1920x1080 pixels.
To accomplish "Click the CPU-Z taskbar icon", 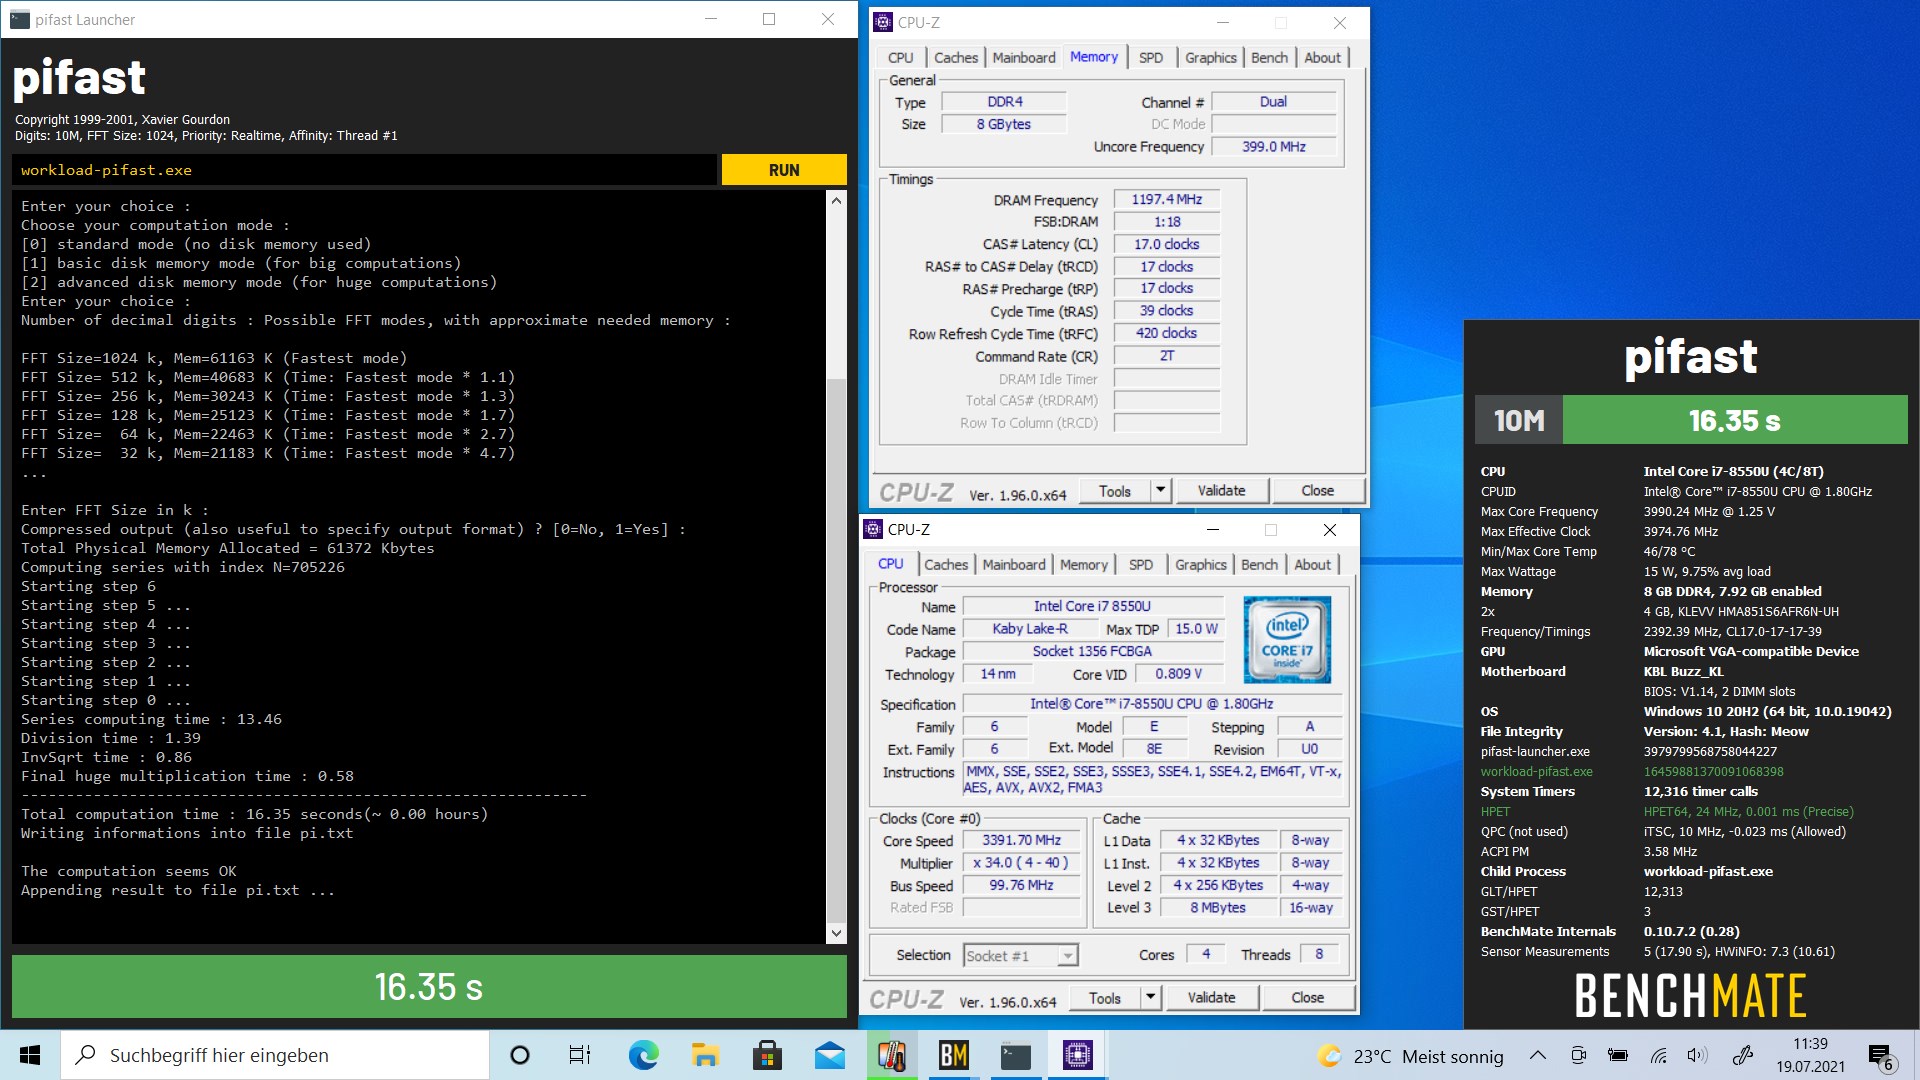I will point(1077,1055).
